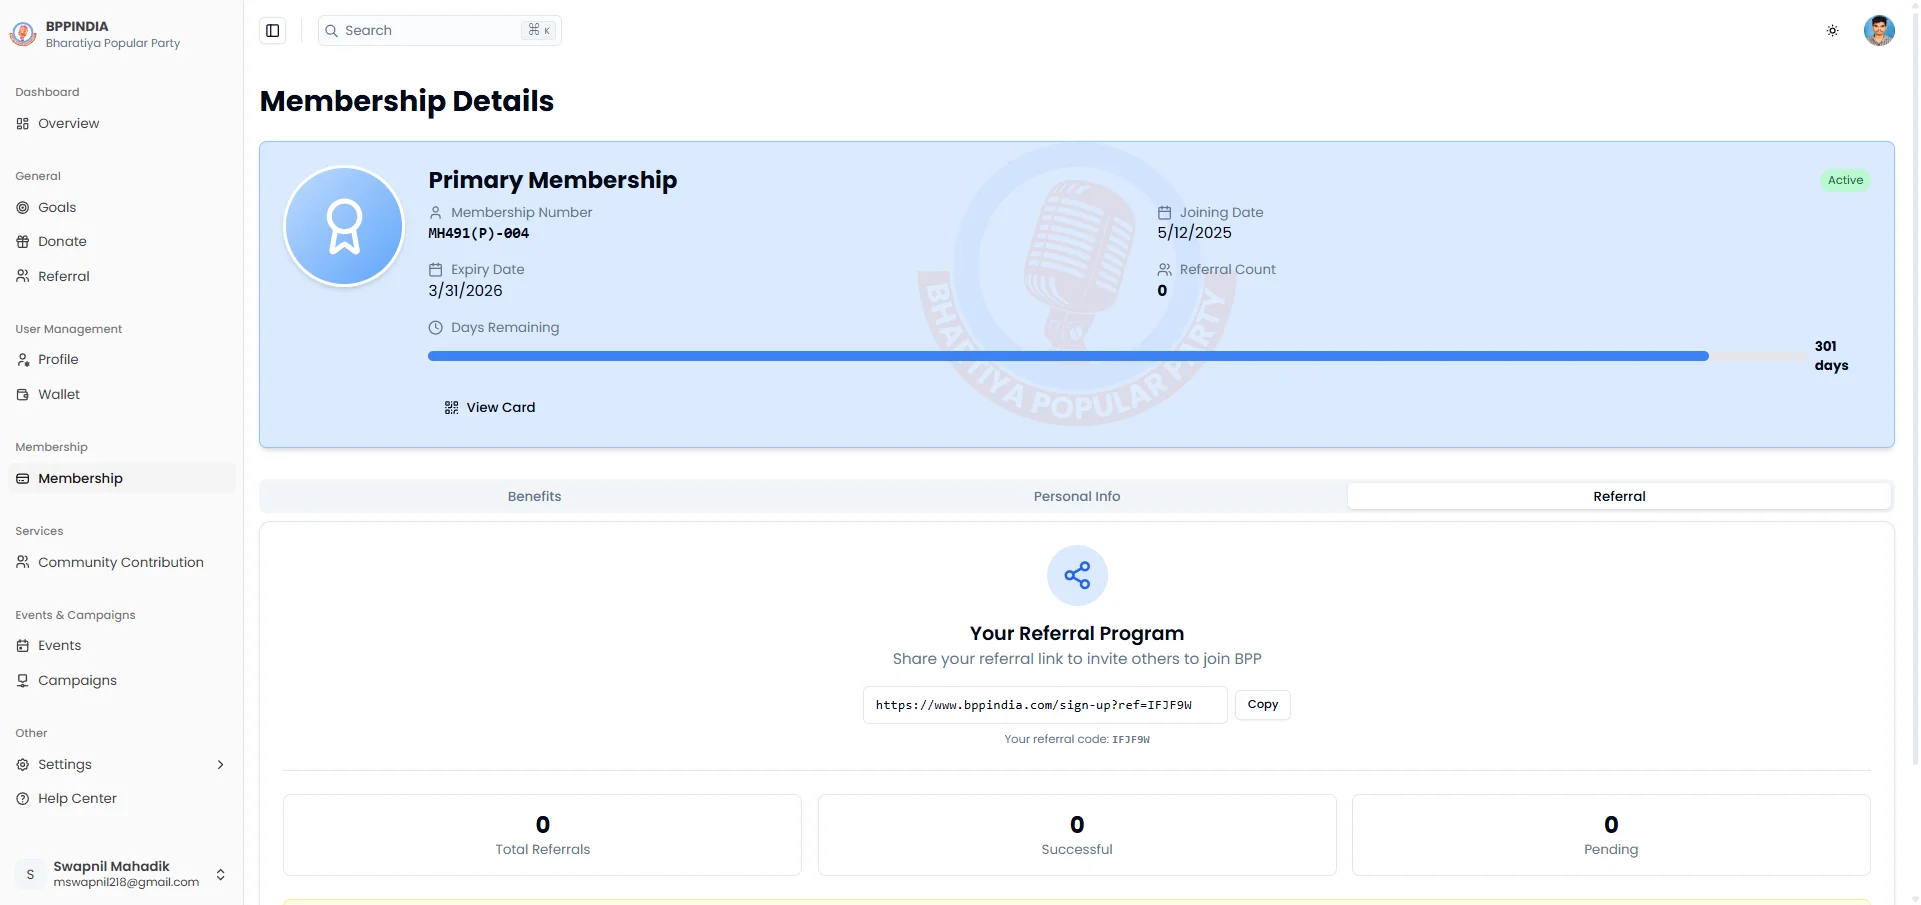Click the Pending referrals card
This screenshot has width=1921, height=905.
click(x=1611, y=835)
